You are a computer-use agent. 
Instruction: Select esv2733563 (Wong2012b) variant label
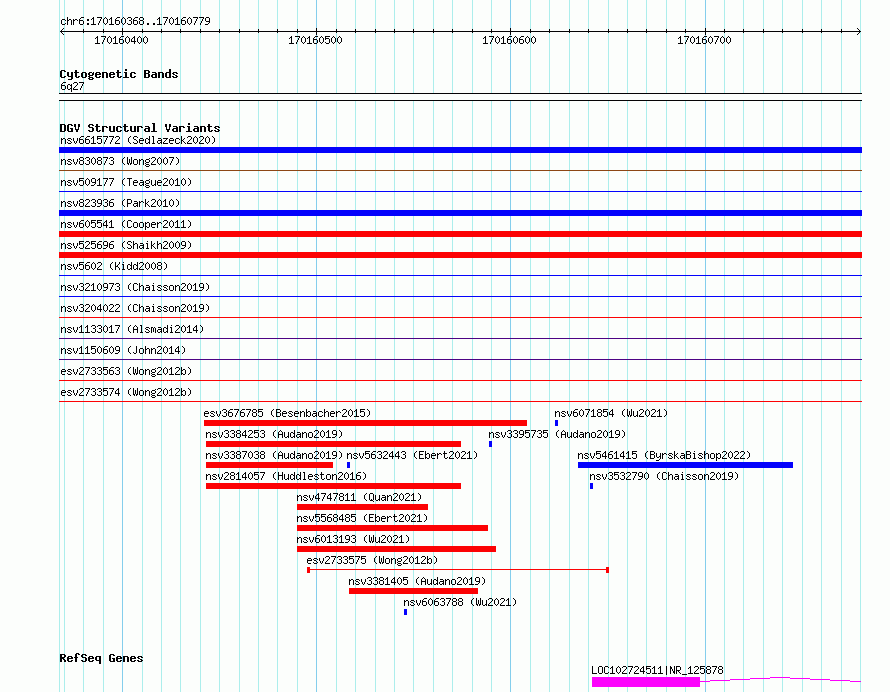[x=126, y=371]
